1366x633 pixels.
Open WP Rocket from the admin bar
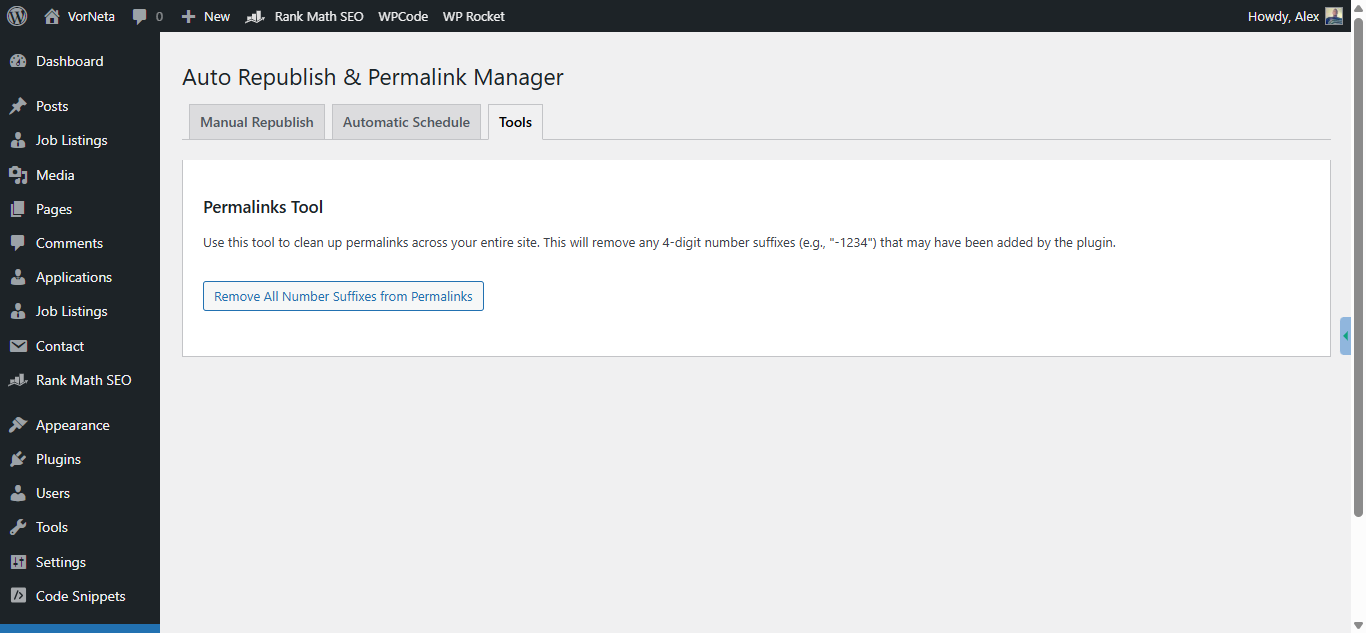473,15
